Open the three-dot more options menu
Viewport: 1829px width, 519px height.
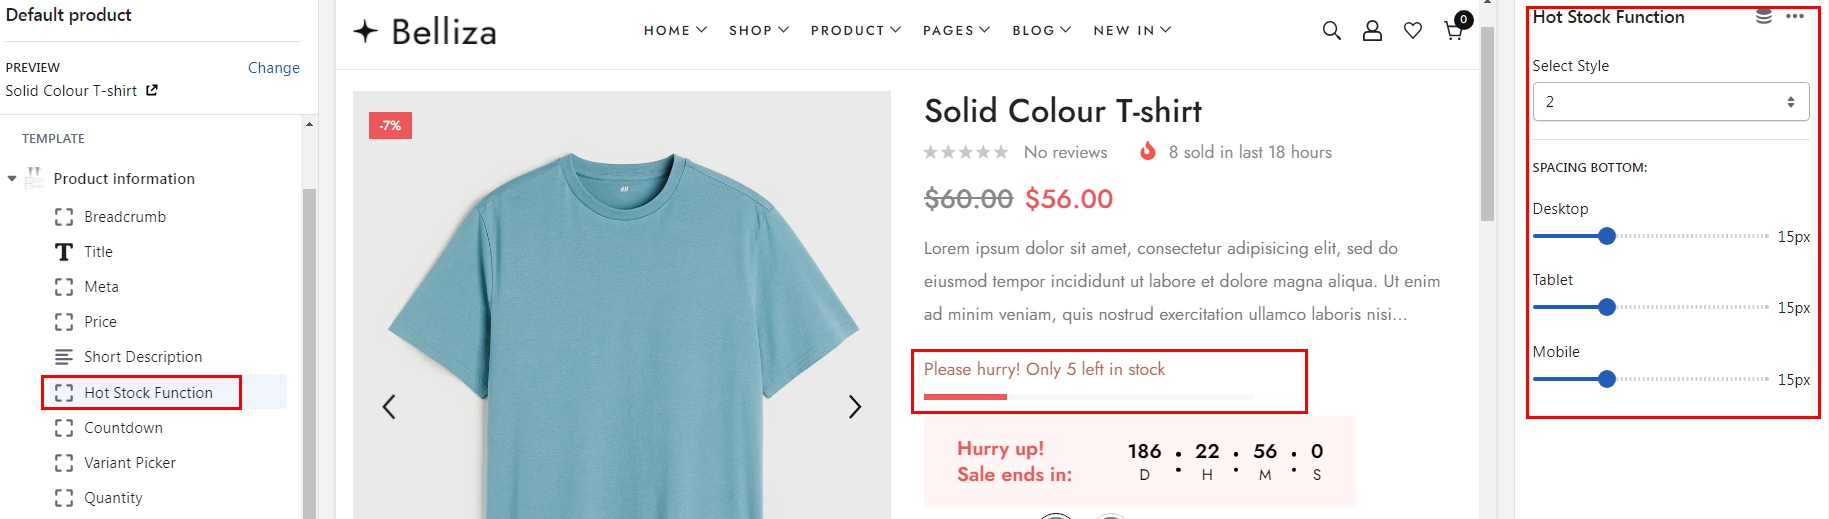click(x=1795, y=17)
